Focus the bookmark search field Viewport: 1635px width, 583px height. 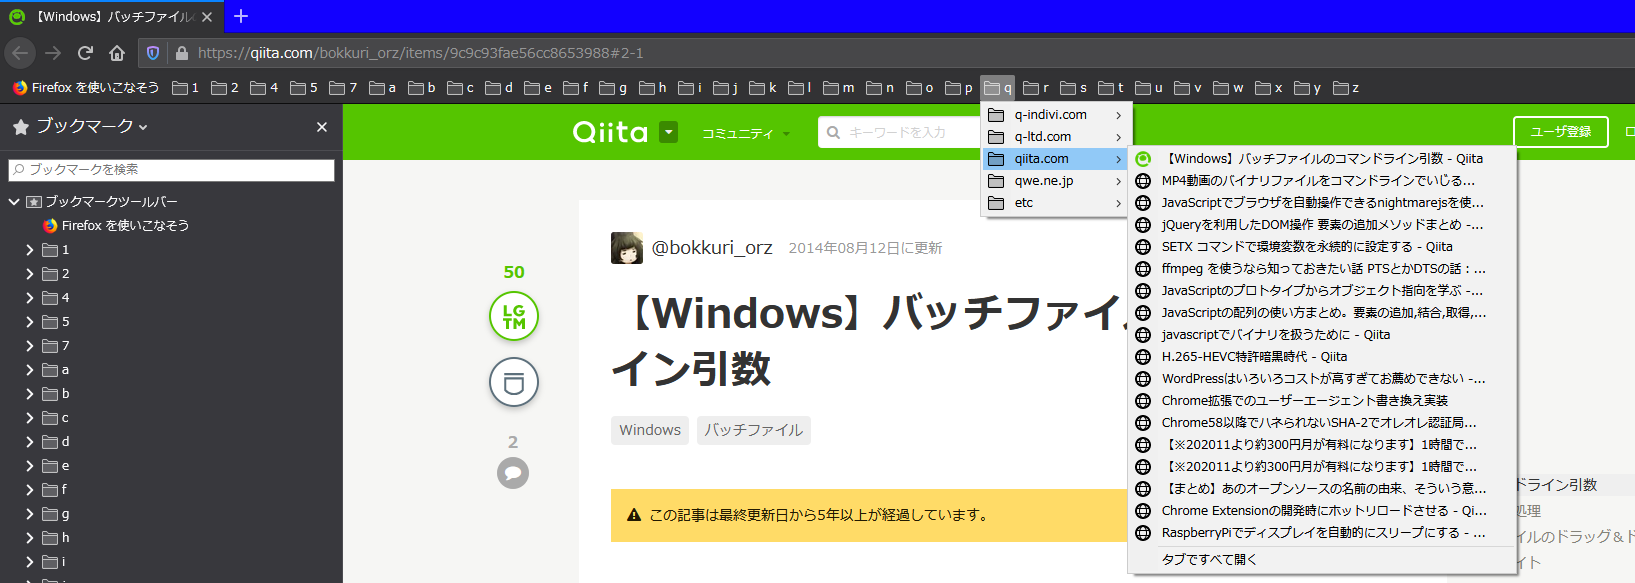tap(171, 170)
